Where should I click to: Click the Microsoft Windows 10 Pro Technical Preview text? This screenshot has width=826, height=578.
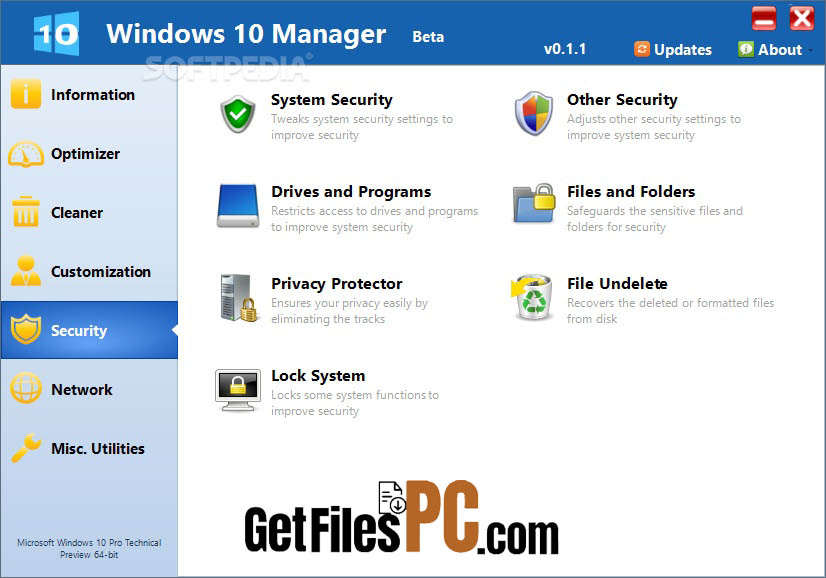click(x=89, y=548)
